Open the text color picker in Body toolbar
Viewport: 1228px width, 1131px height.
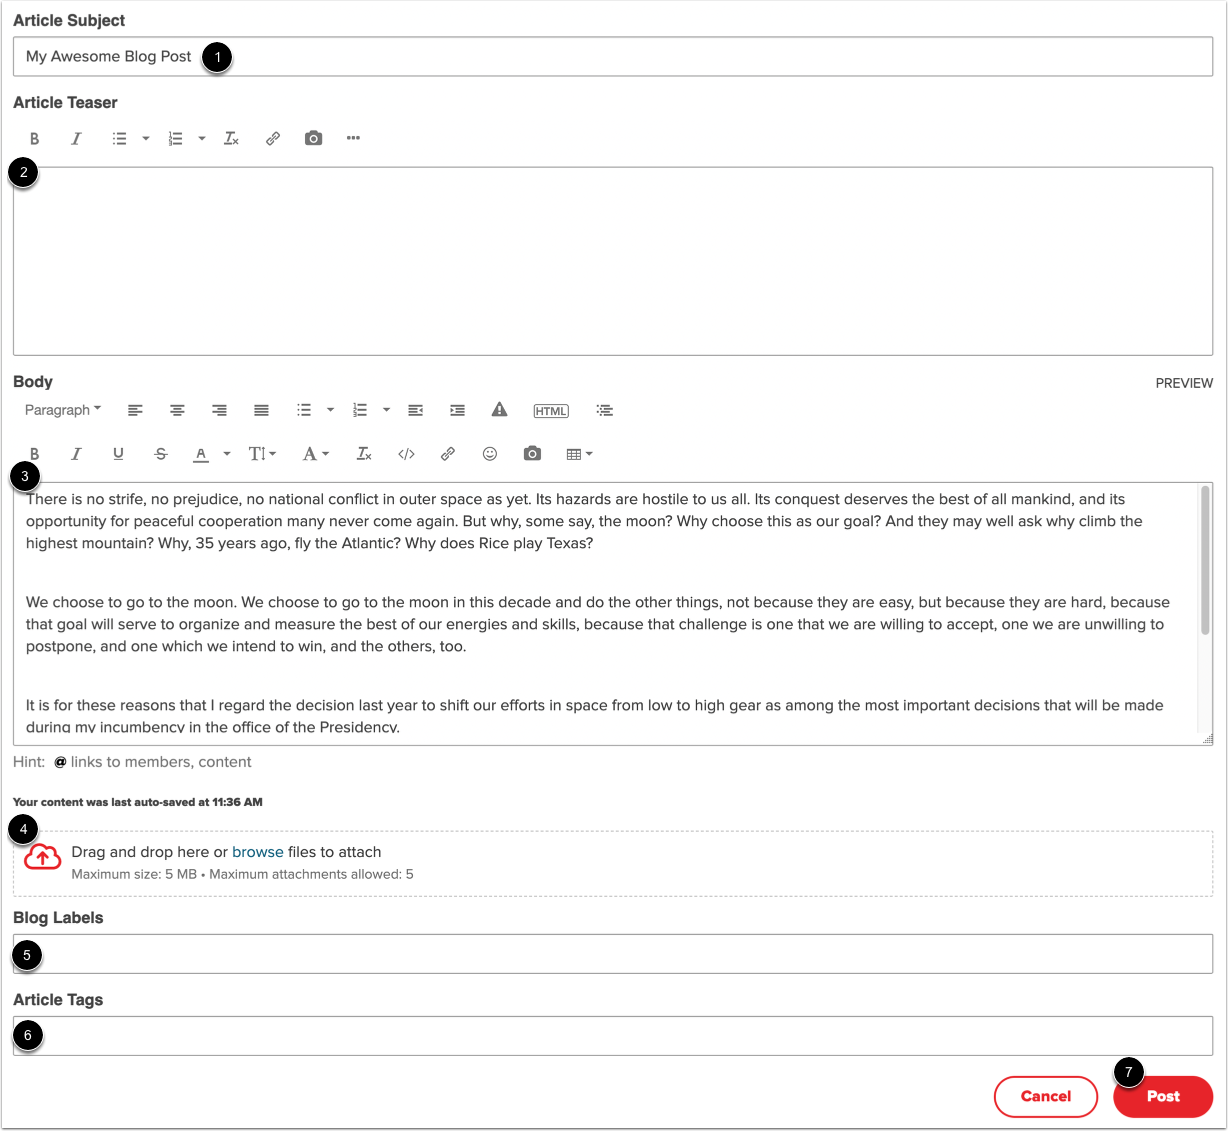pyautogui.click(x=204, y=453)
